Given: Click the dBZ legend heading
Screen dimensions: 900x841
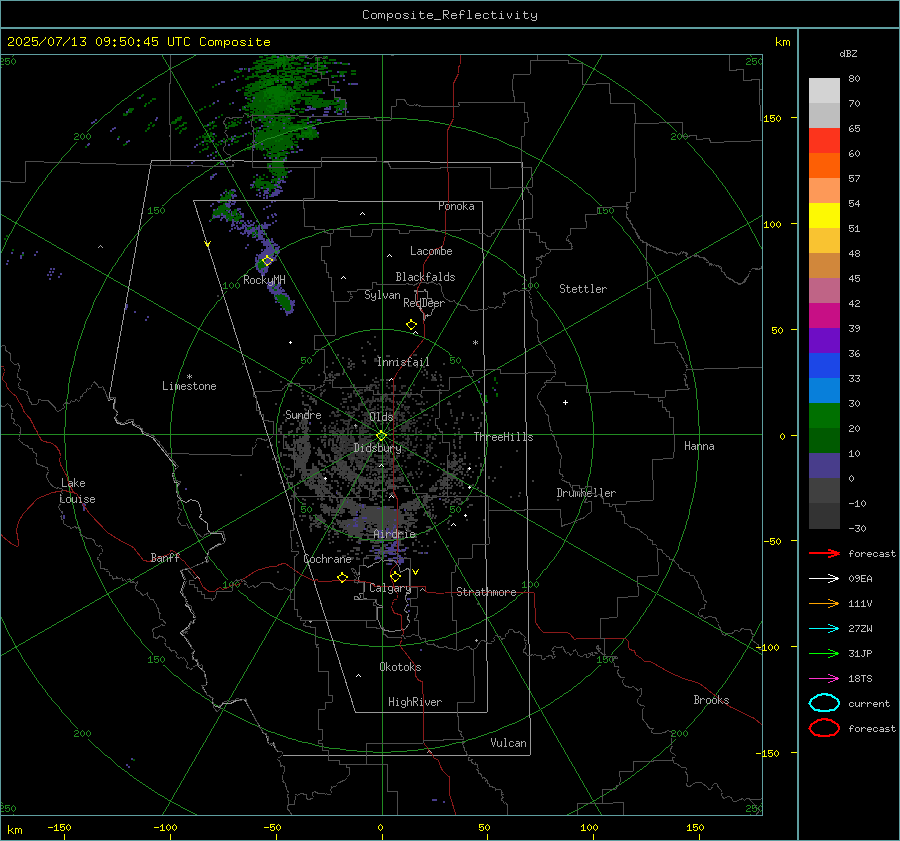Looking at the screenshot, I should click(x=848, y=54).
